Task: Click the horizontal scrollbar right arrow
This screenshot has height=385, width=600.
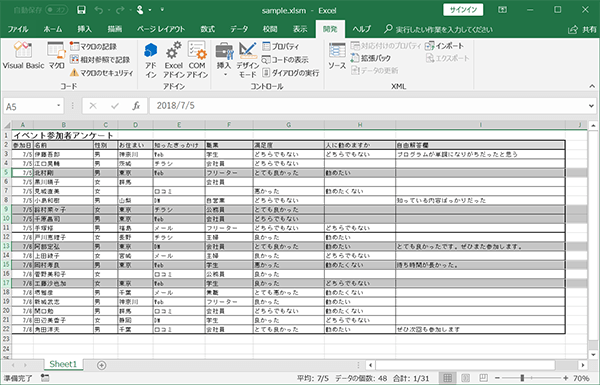Action: [x=582, y=365]
